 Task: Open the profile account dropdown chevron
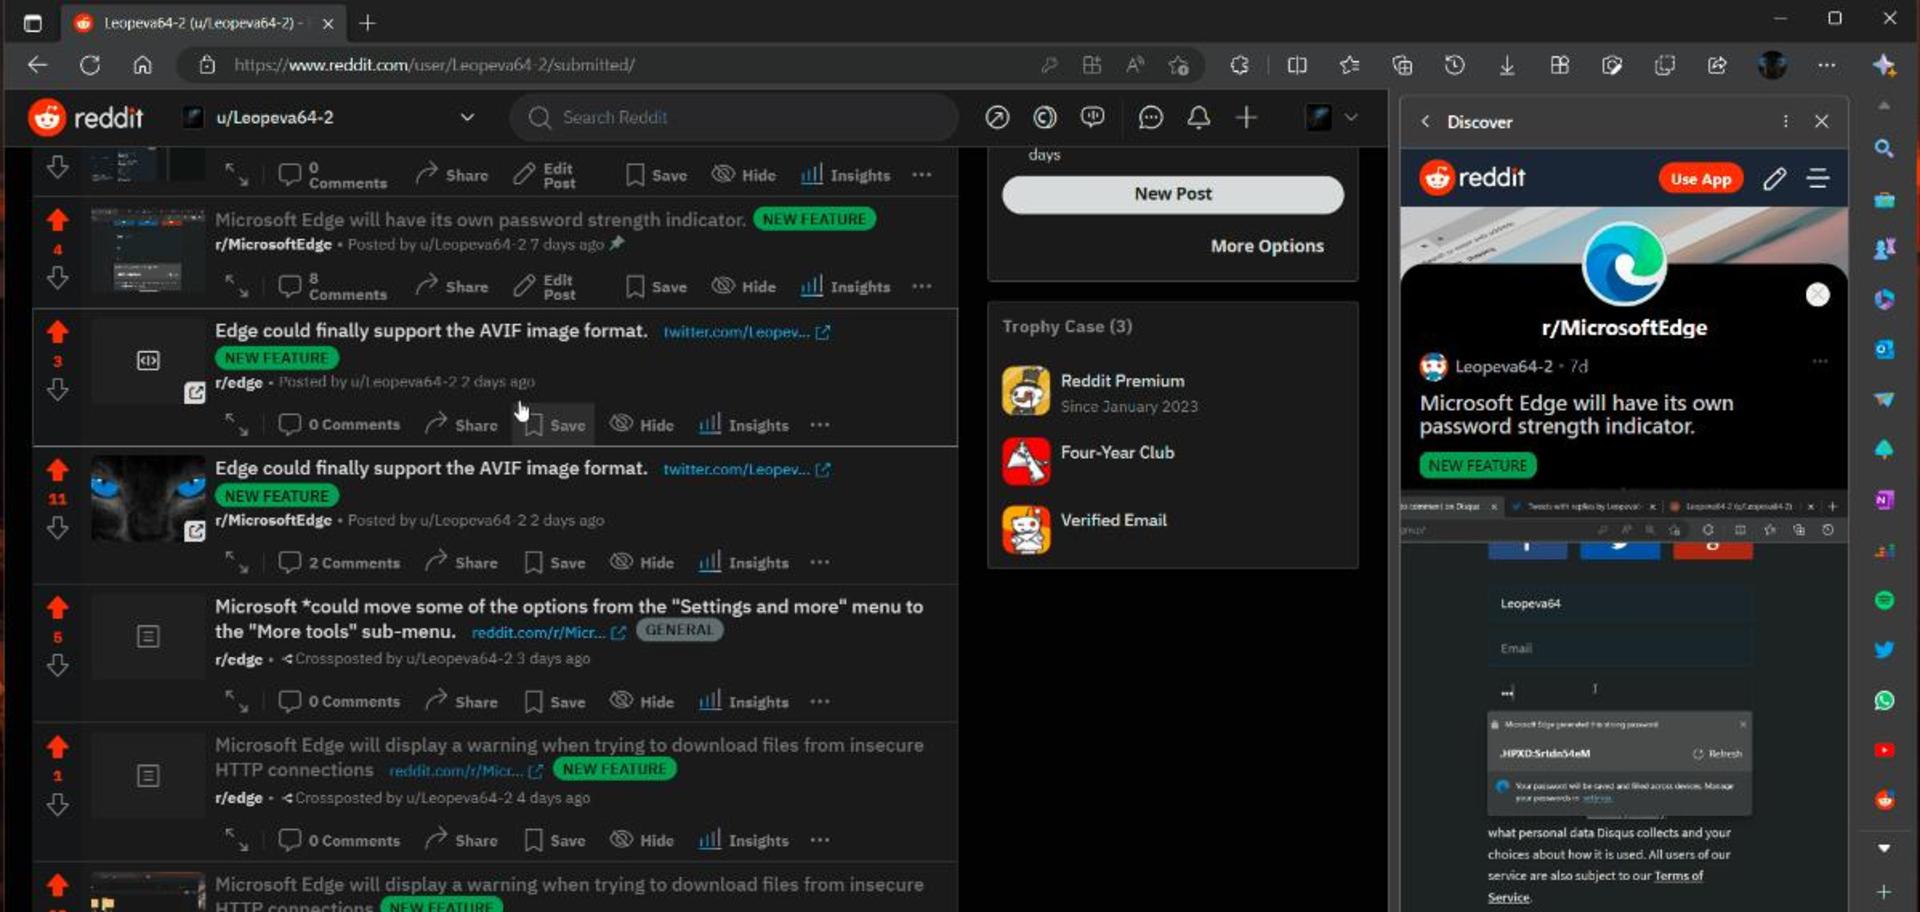[x=1351, y=117]
